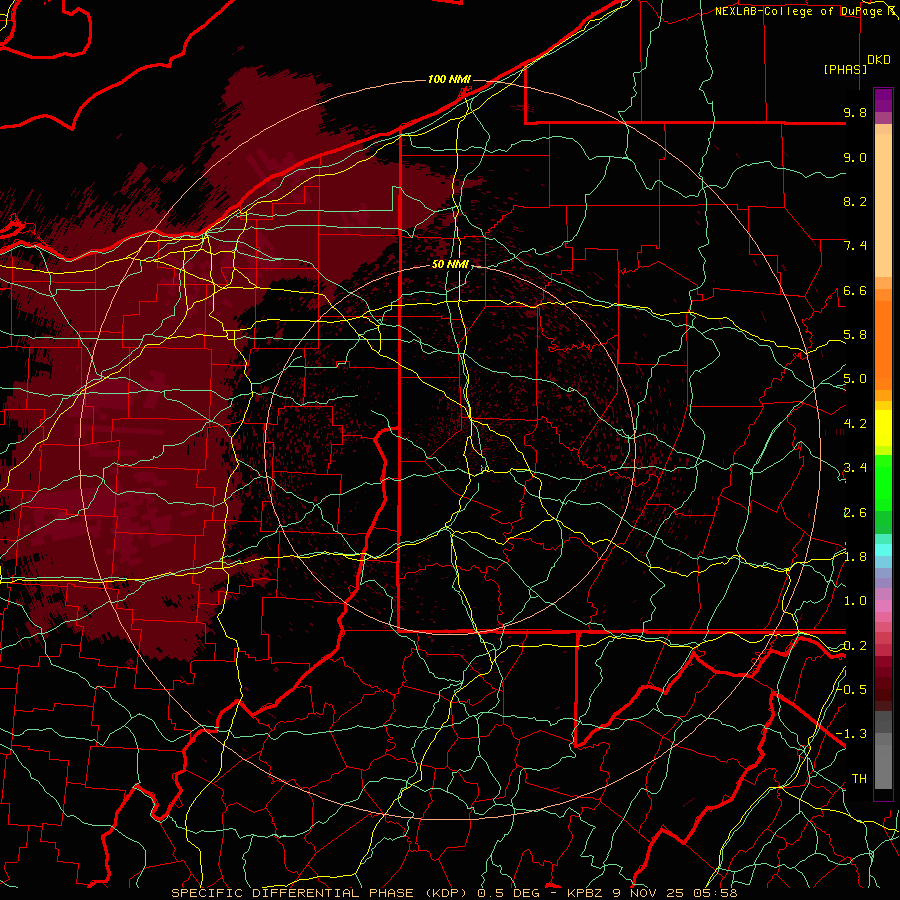
Task: Click the 9.8 scale value
Action: pos(855,112)
